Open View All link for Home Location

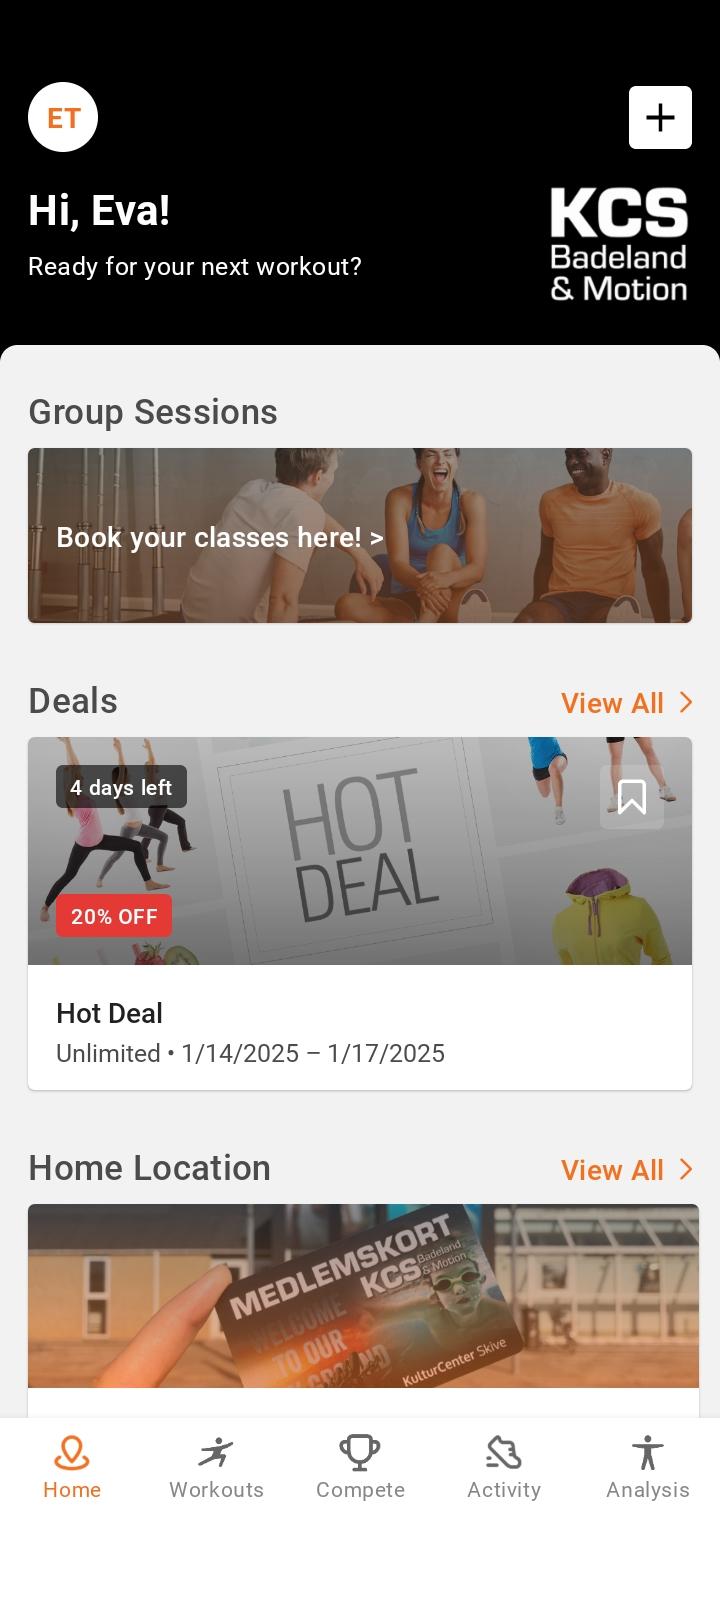pyautogui.click(x=612, y=1170)
